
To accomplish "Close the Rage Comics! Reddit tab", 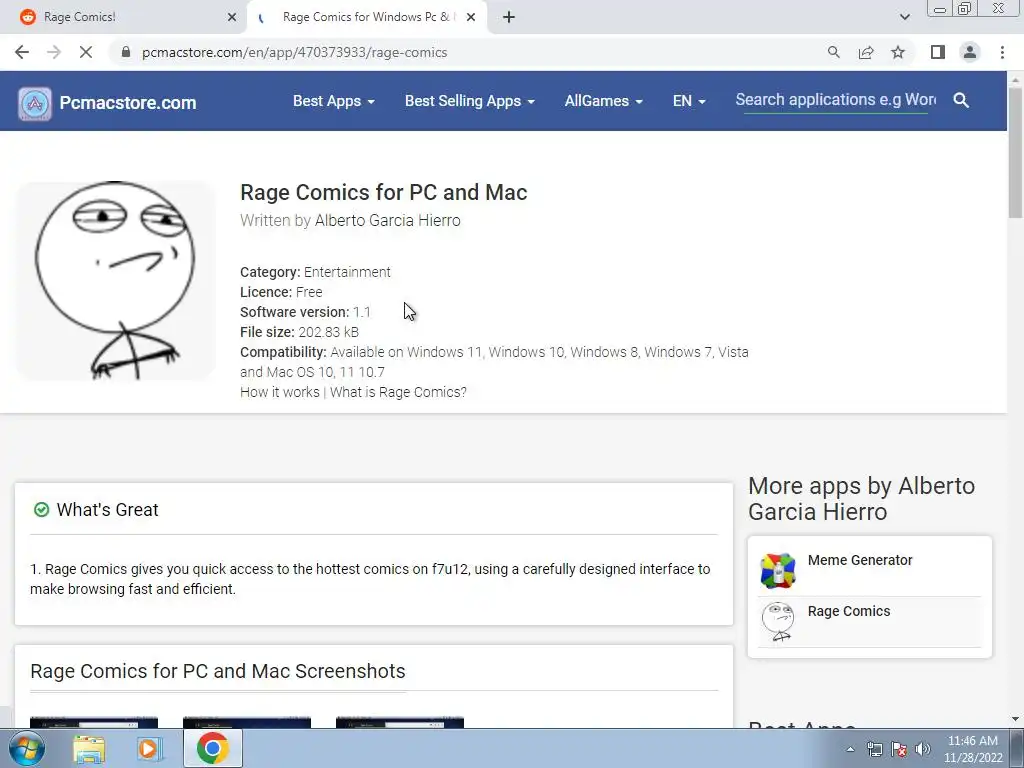I will (x=232, y=18).
